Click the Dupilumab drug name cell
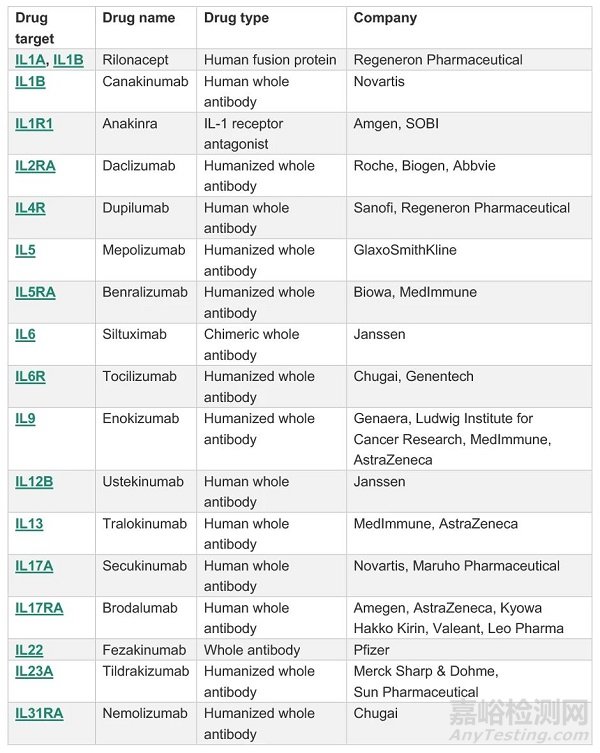 [136, 208]
